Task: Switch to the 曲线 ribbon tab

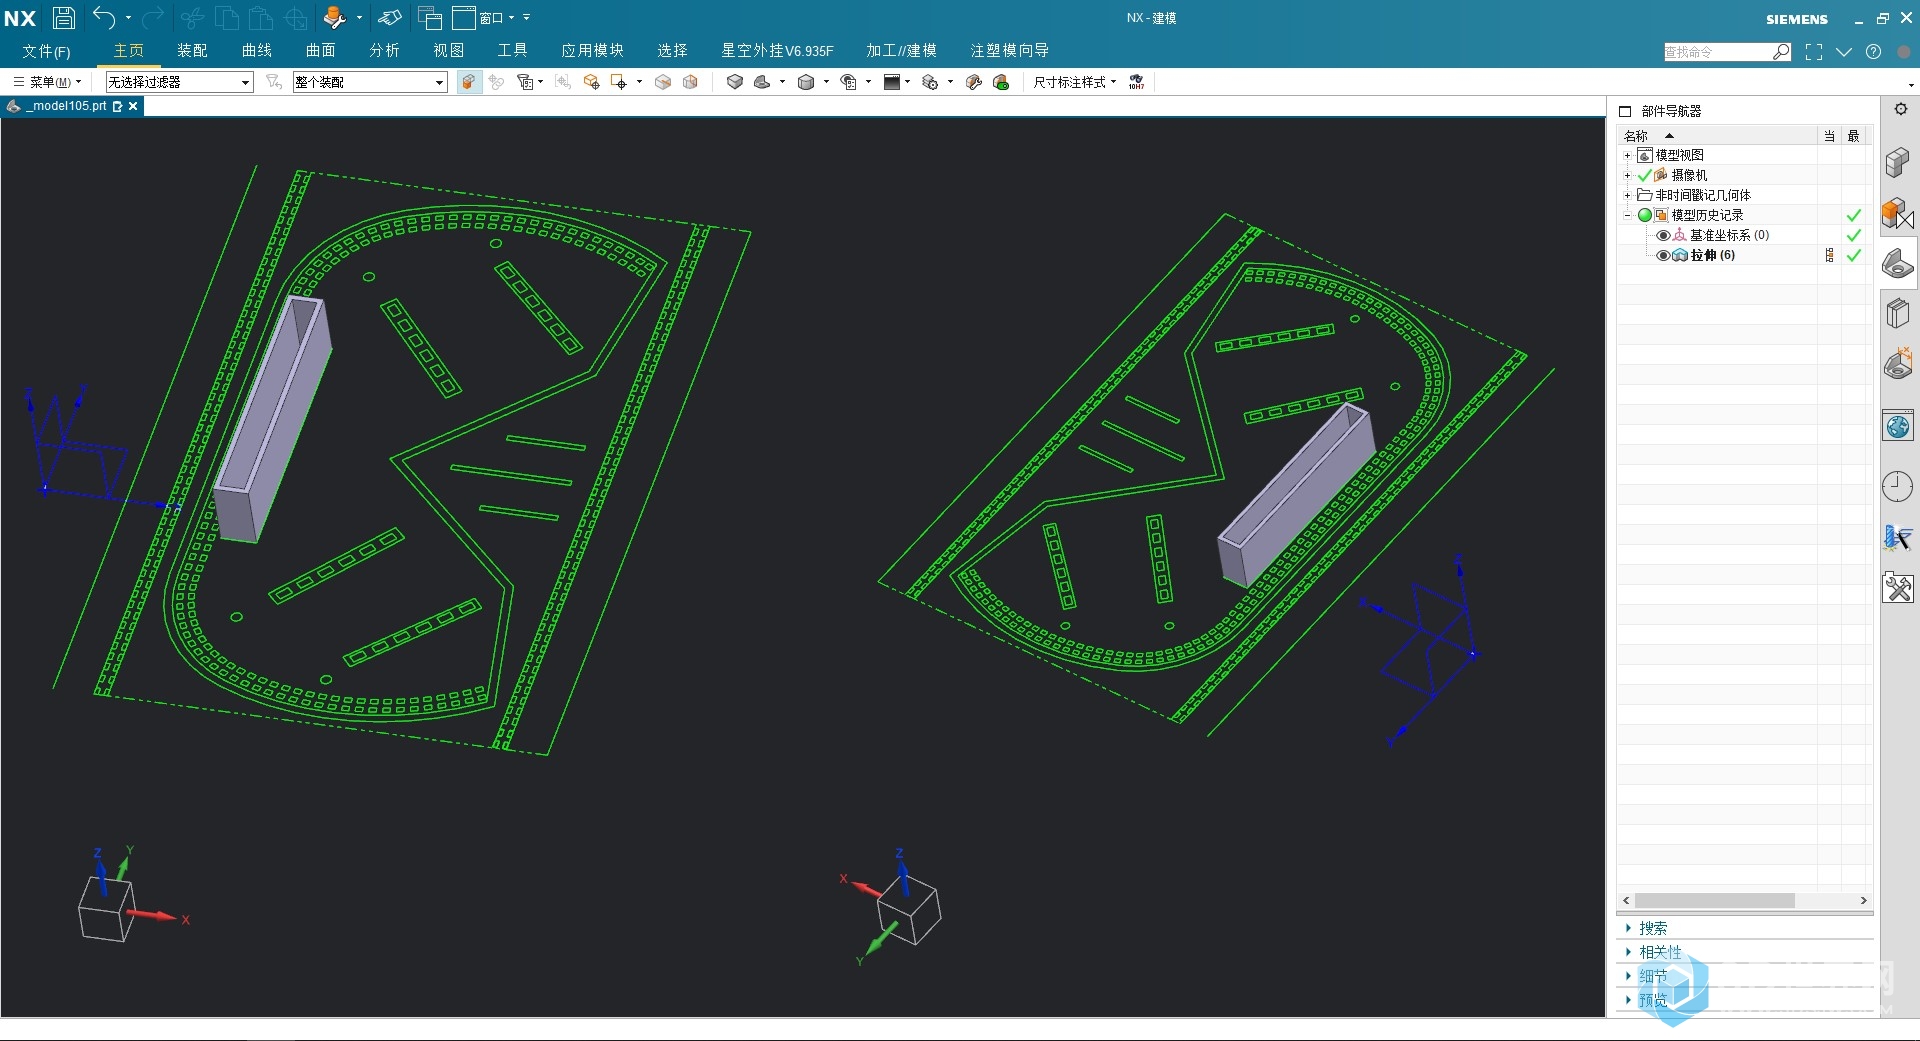Action: pos(257,50)
